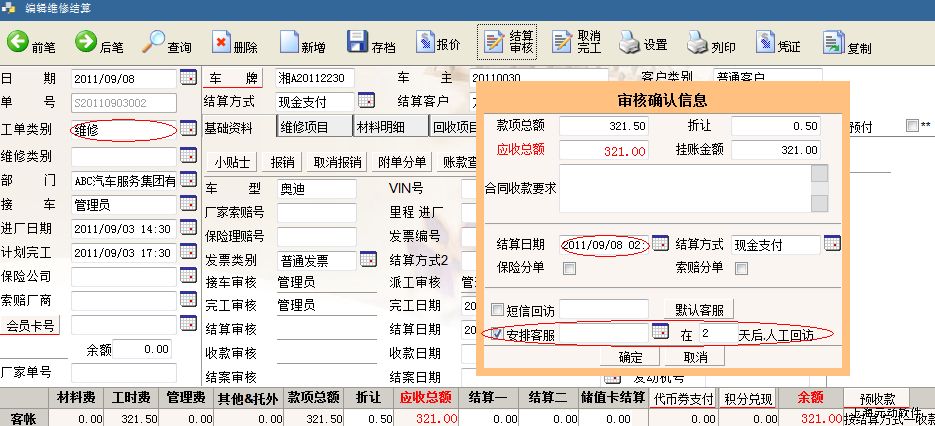
Task: Click 确定 to confirm the audit
Action: point(630,357)
